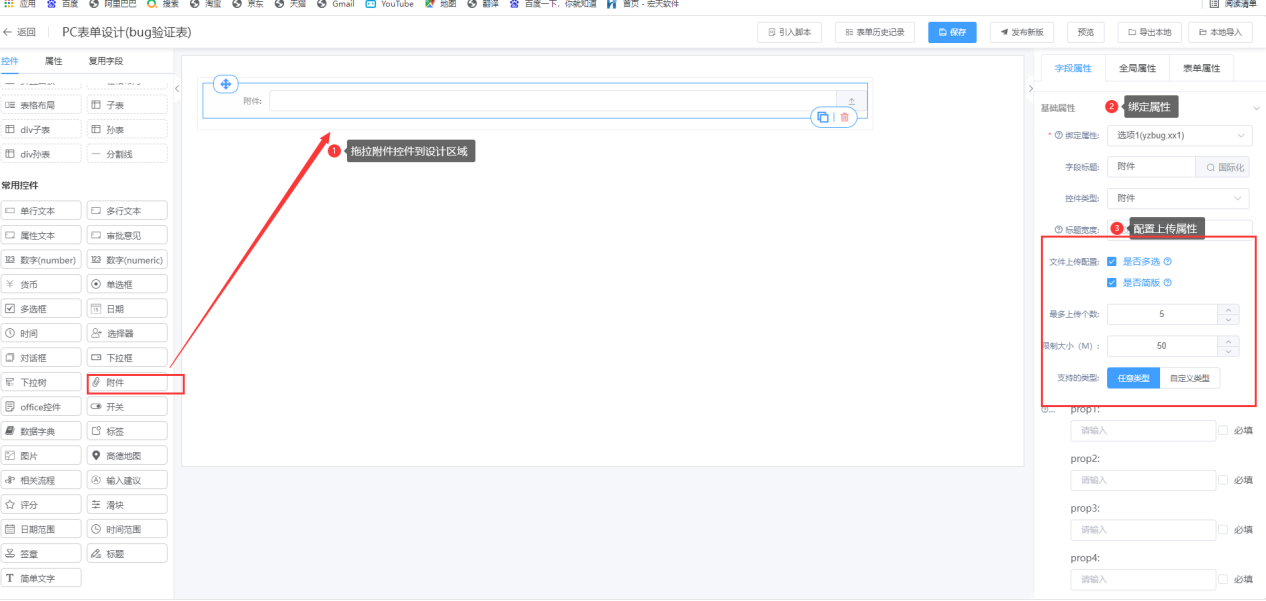This screenshot has width=1266, height=601.
Task: Click the move handle on attachment field
Action: click(226, 84)
